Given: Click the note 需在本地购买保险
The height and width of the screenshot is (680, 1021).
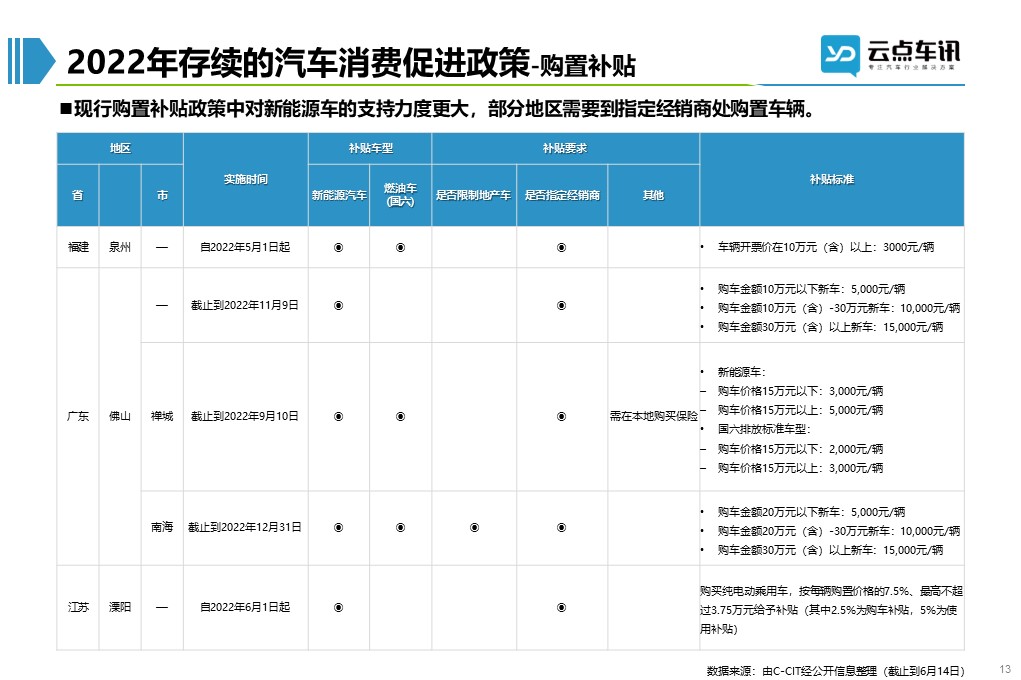Looking at the screenshot, I should (x=654, y=416).
